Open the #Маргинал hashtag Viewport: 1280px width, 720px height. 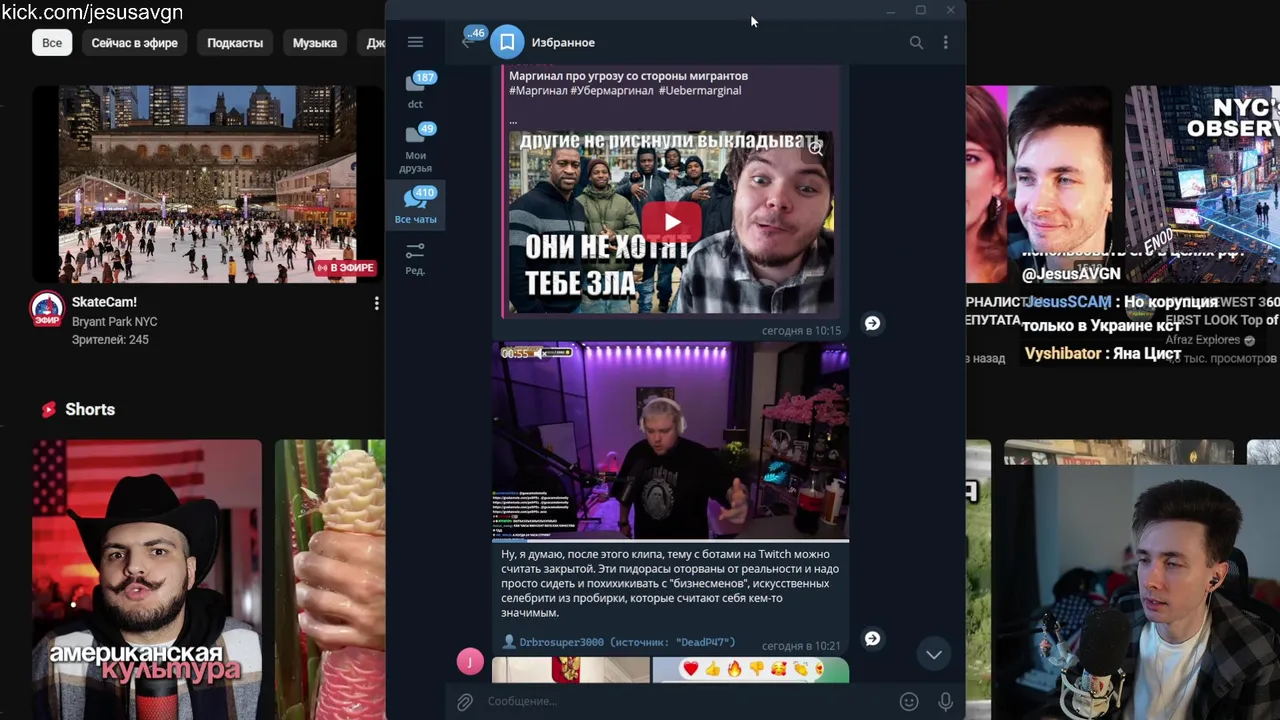click(537, 90)
